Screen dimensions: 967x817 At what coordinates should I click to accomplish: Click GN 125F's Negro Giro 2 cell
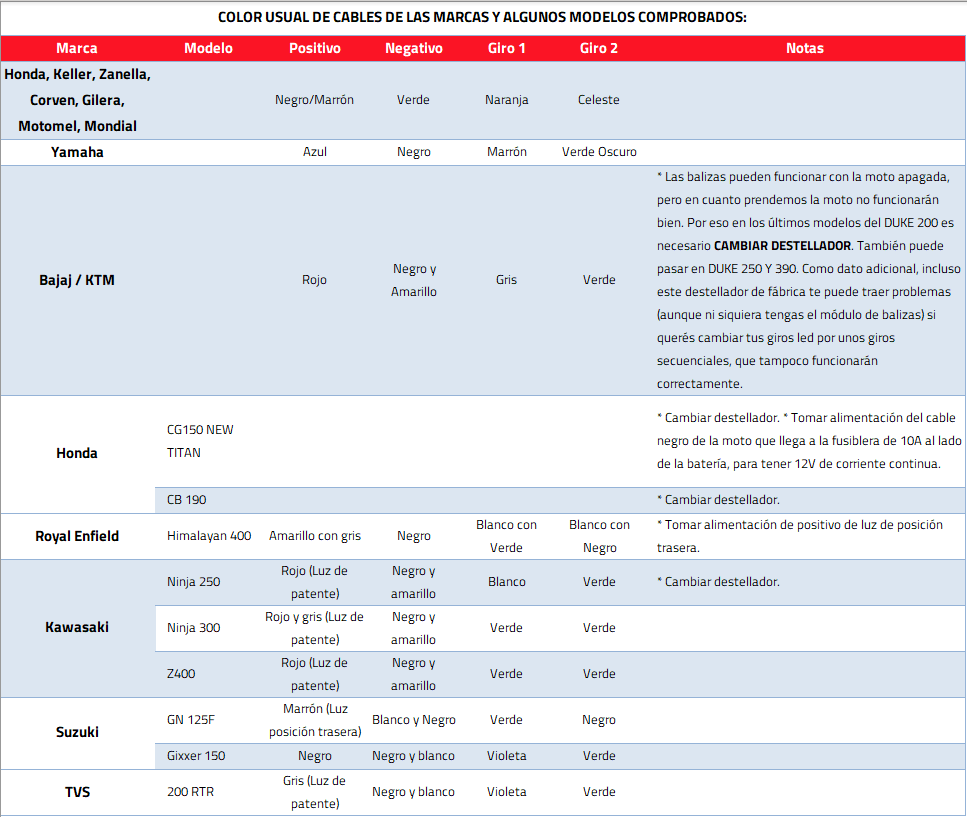(x=599, y=720)
